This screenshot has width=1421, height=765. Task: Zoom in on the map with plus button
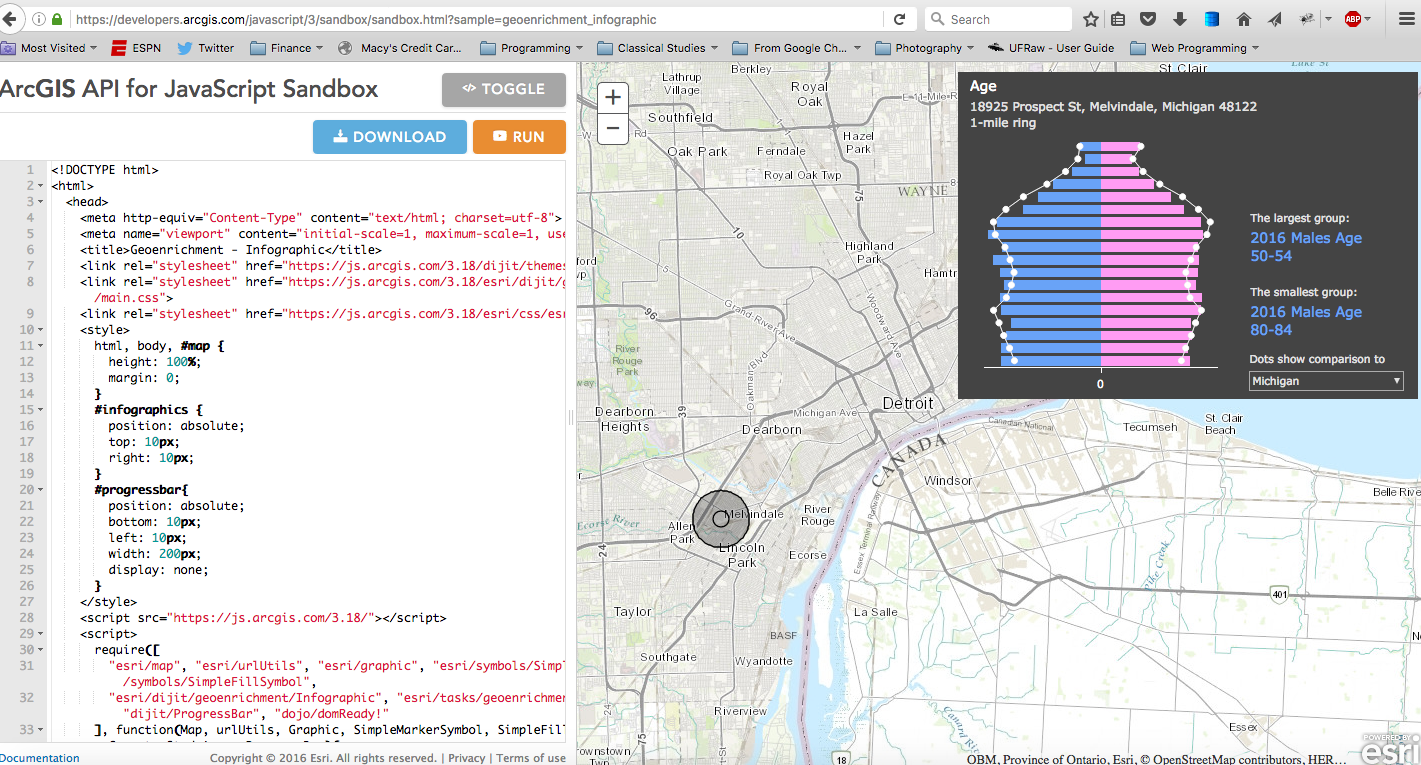coord(613,98)
